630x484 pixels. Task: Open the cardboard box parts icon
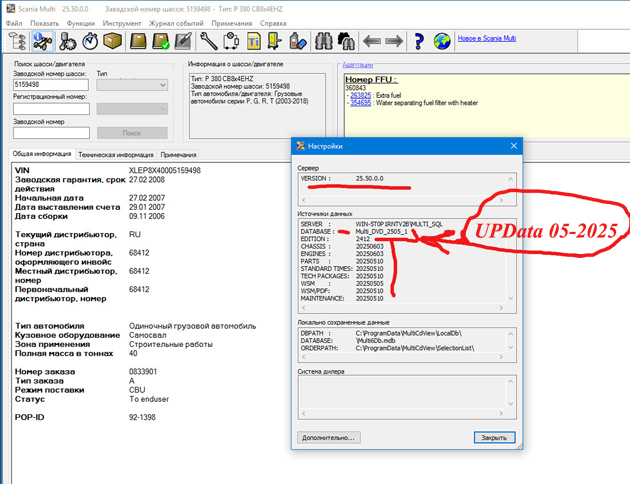pyautogui.click(x=113, y=41)
